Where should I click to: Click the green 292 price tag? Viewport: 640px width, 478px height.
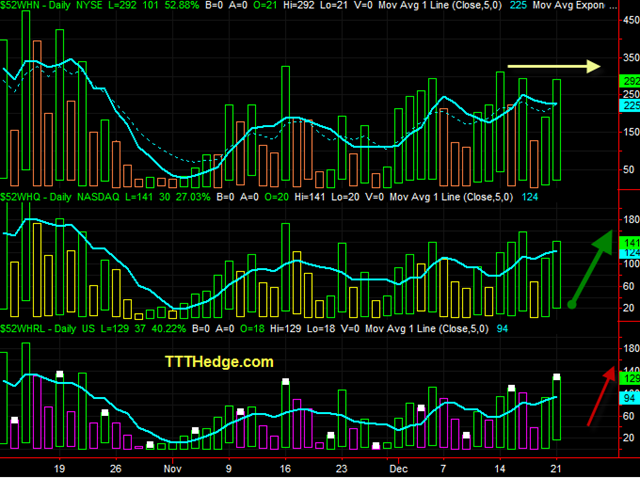click(630, 81)
